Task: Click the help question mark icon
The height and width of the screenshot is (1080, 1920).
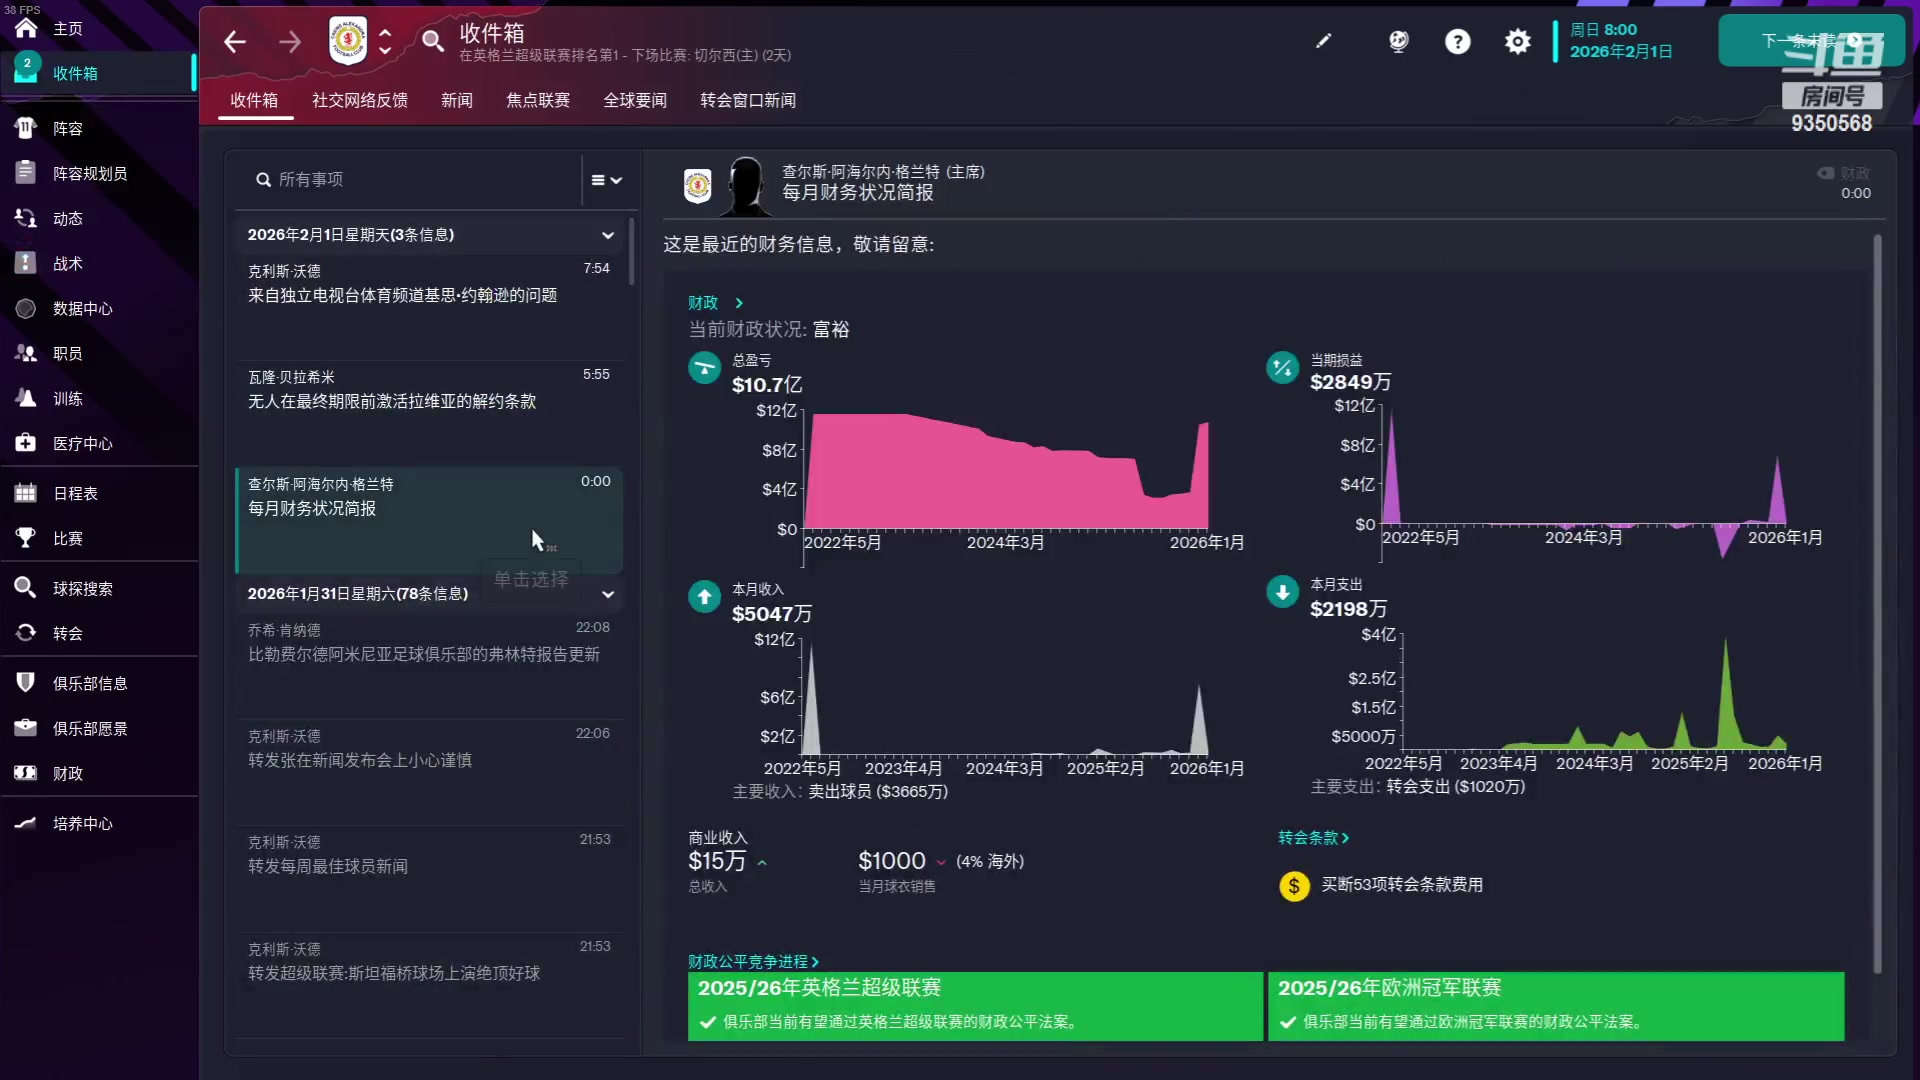Action: point(1458,41)
